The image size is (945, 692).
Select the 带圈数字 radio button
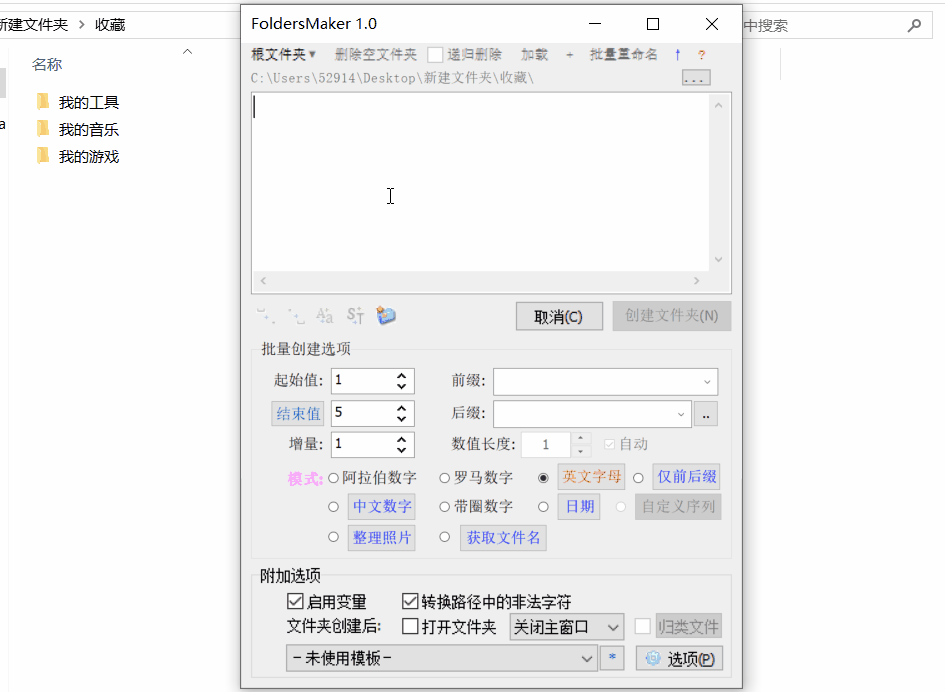pos(444,507)
